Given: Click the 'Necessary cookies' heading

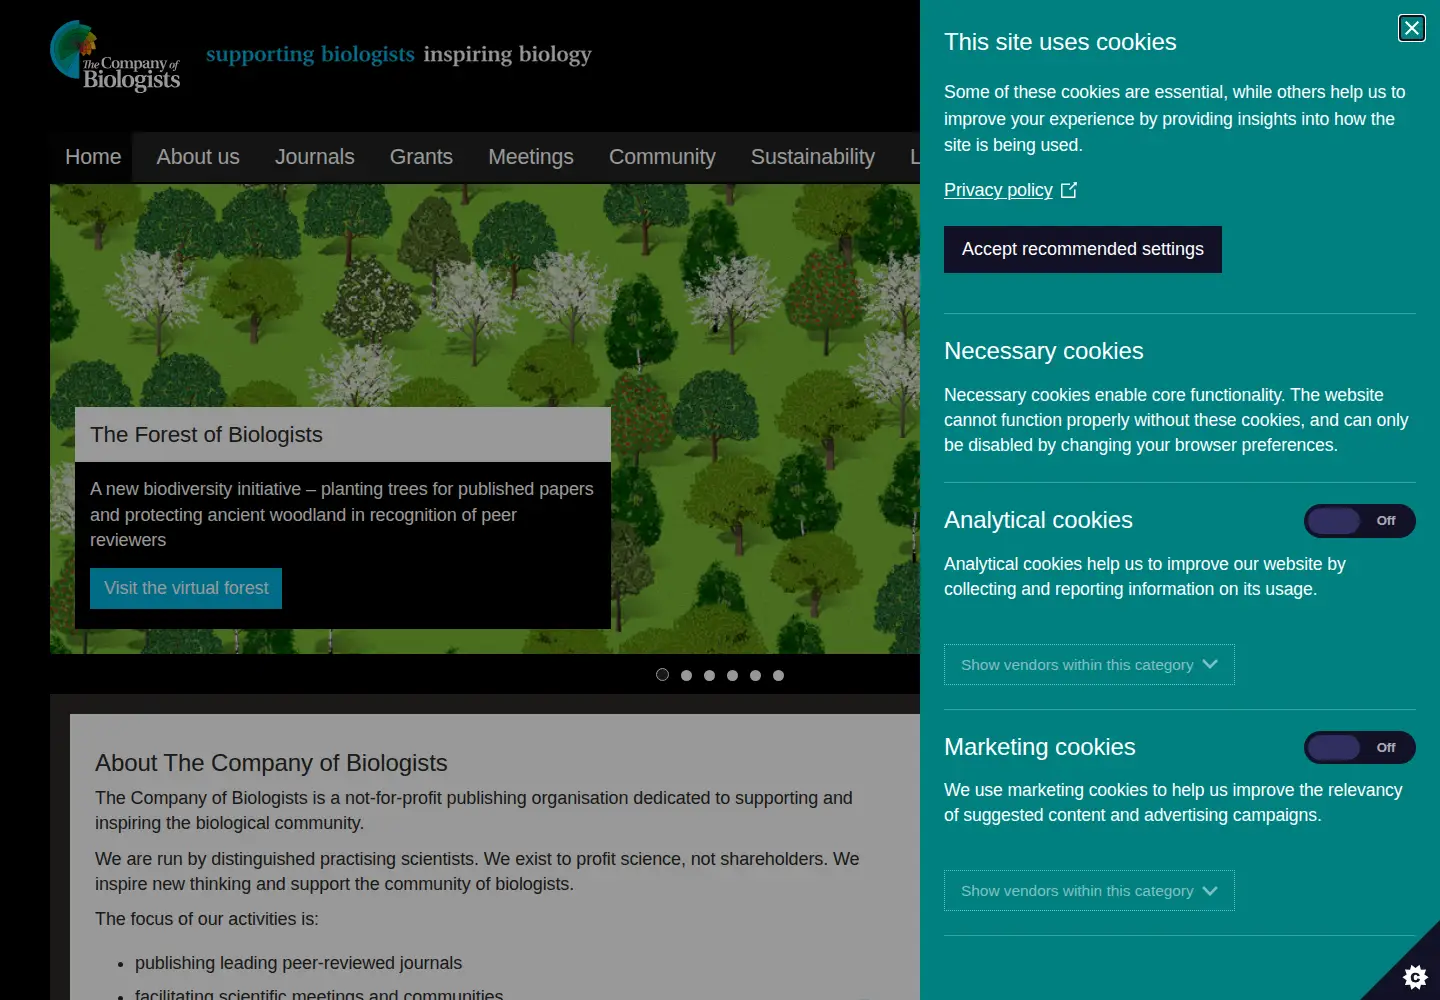Looking at the screenshot, I should coord(1044,351).
